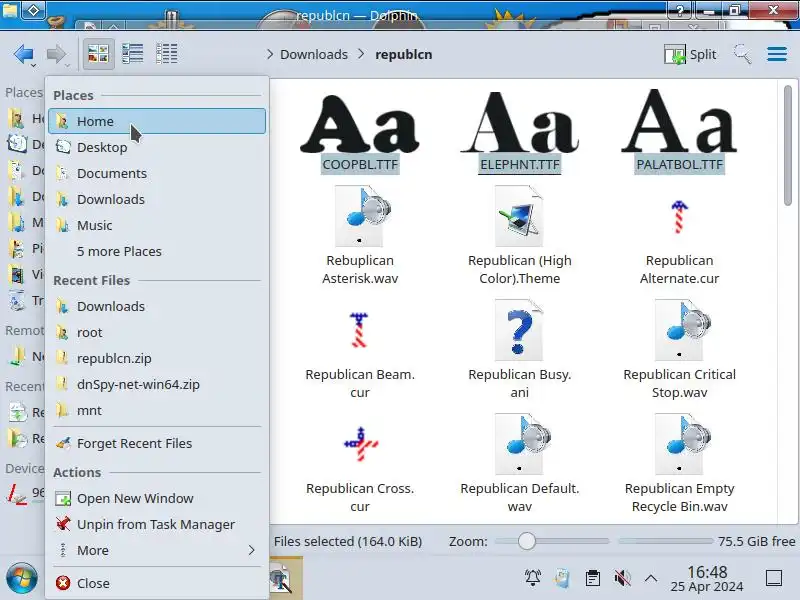Go back with the blue back arrow

(x=23, y=53)
